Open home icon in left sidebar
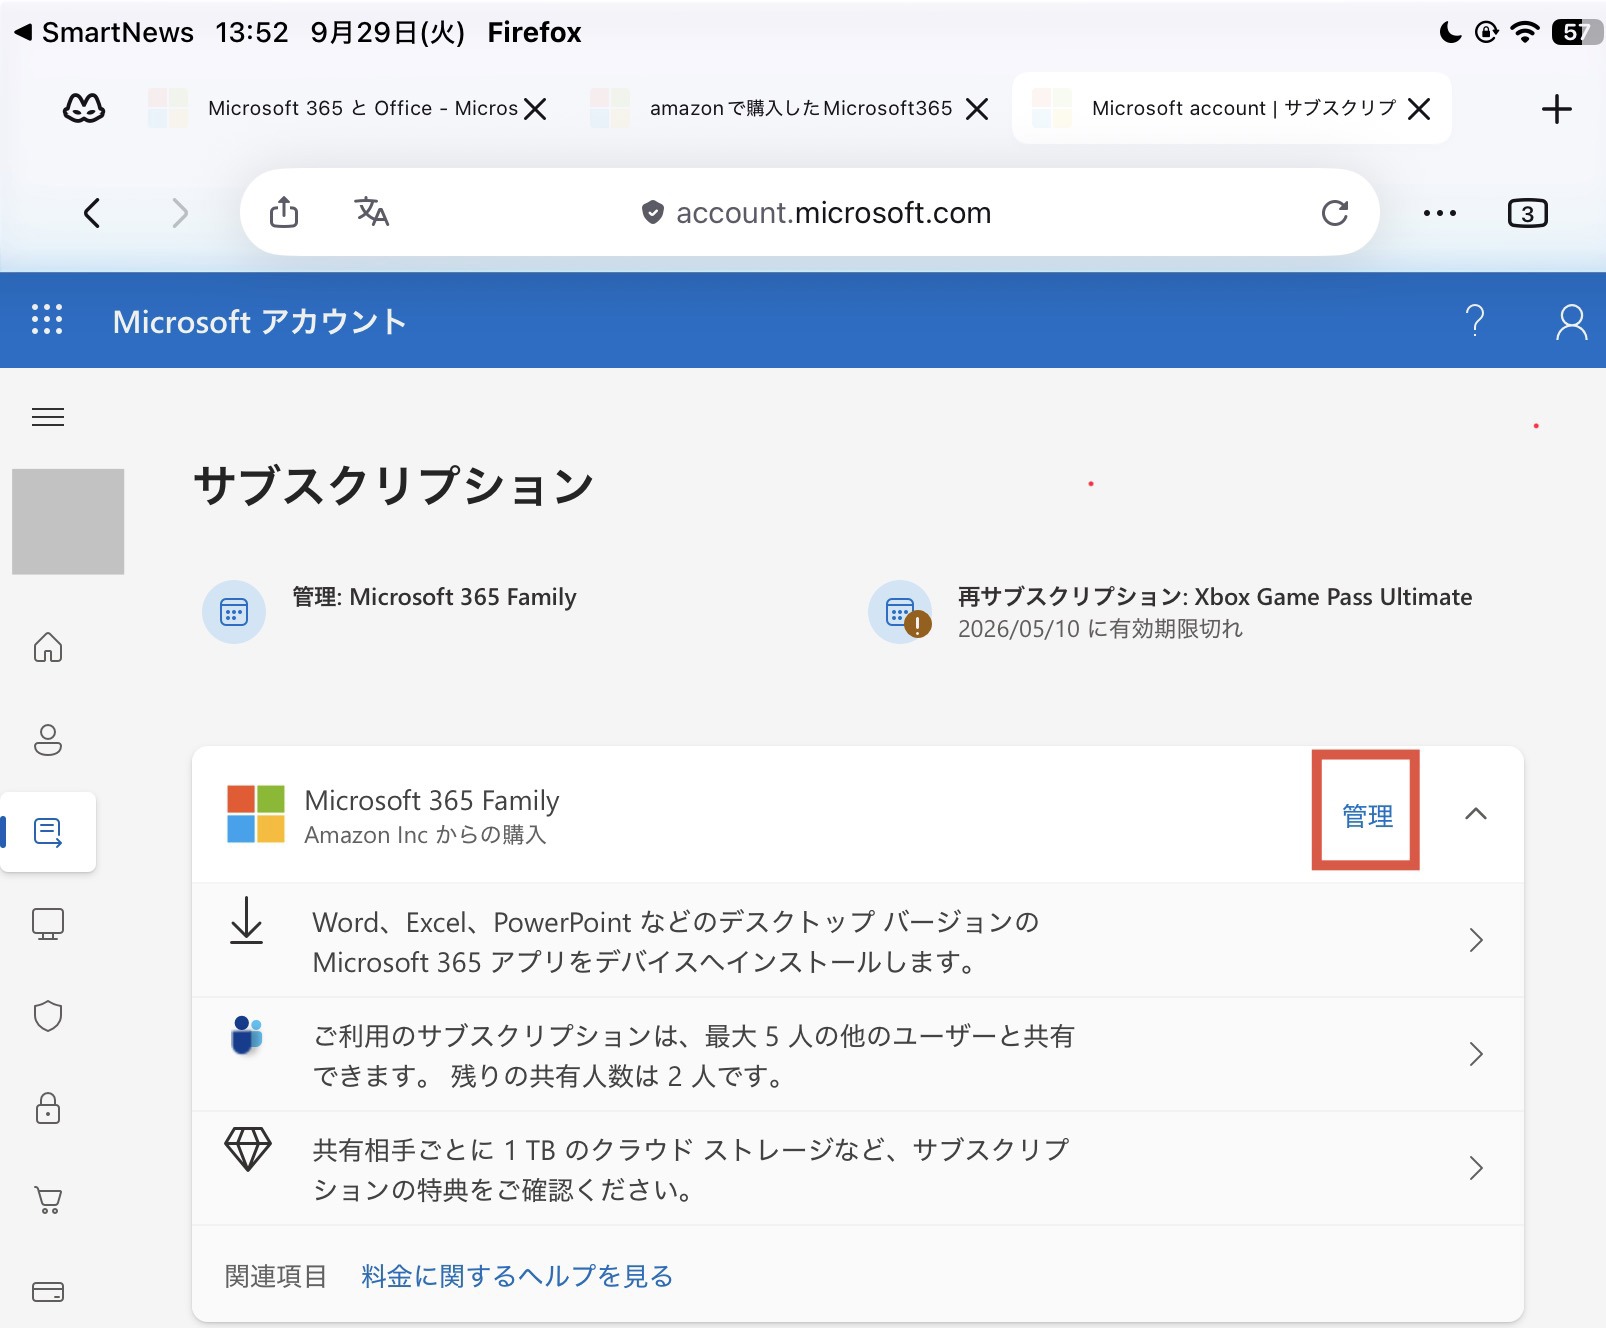1606x1328 pixels. [x=48, y=647]
